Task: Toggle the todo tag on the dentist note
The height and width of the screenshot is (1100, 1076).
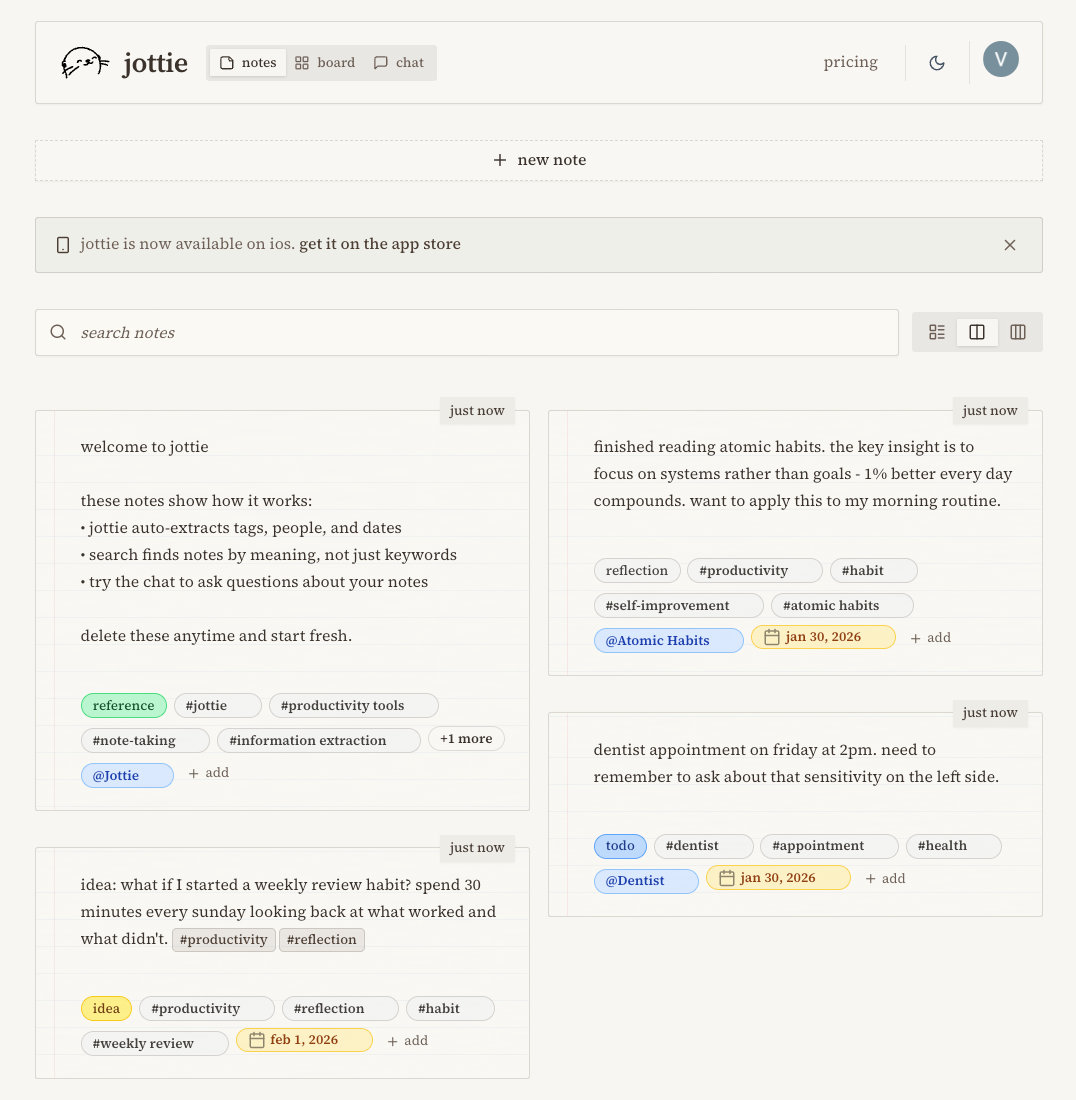Action: tap(620, 846)
